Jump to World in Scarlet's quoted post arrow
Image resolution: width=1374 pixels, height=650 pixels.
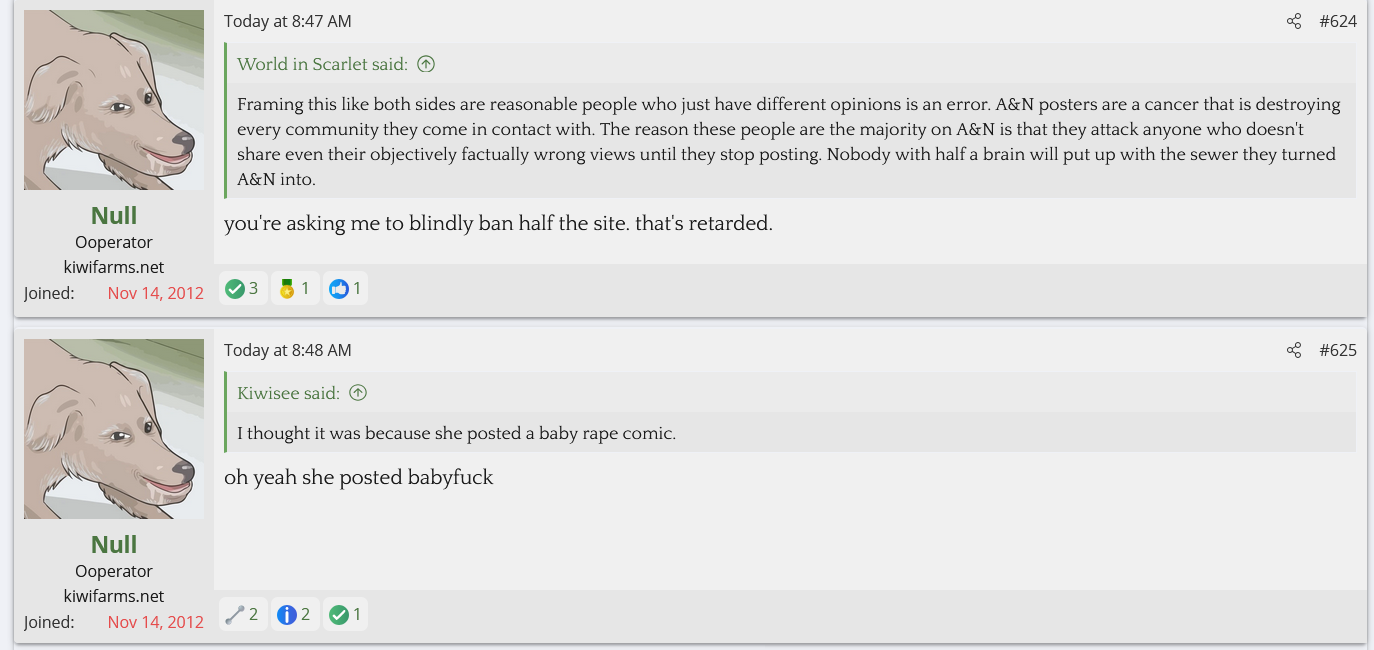click(x=426, y=64)
